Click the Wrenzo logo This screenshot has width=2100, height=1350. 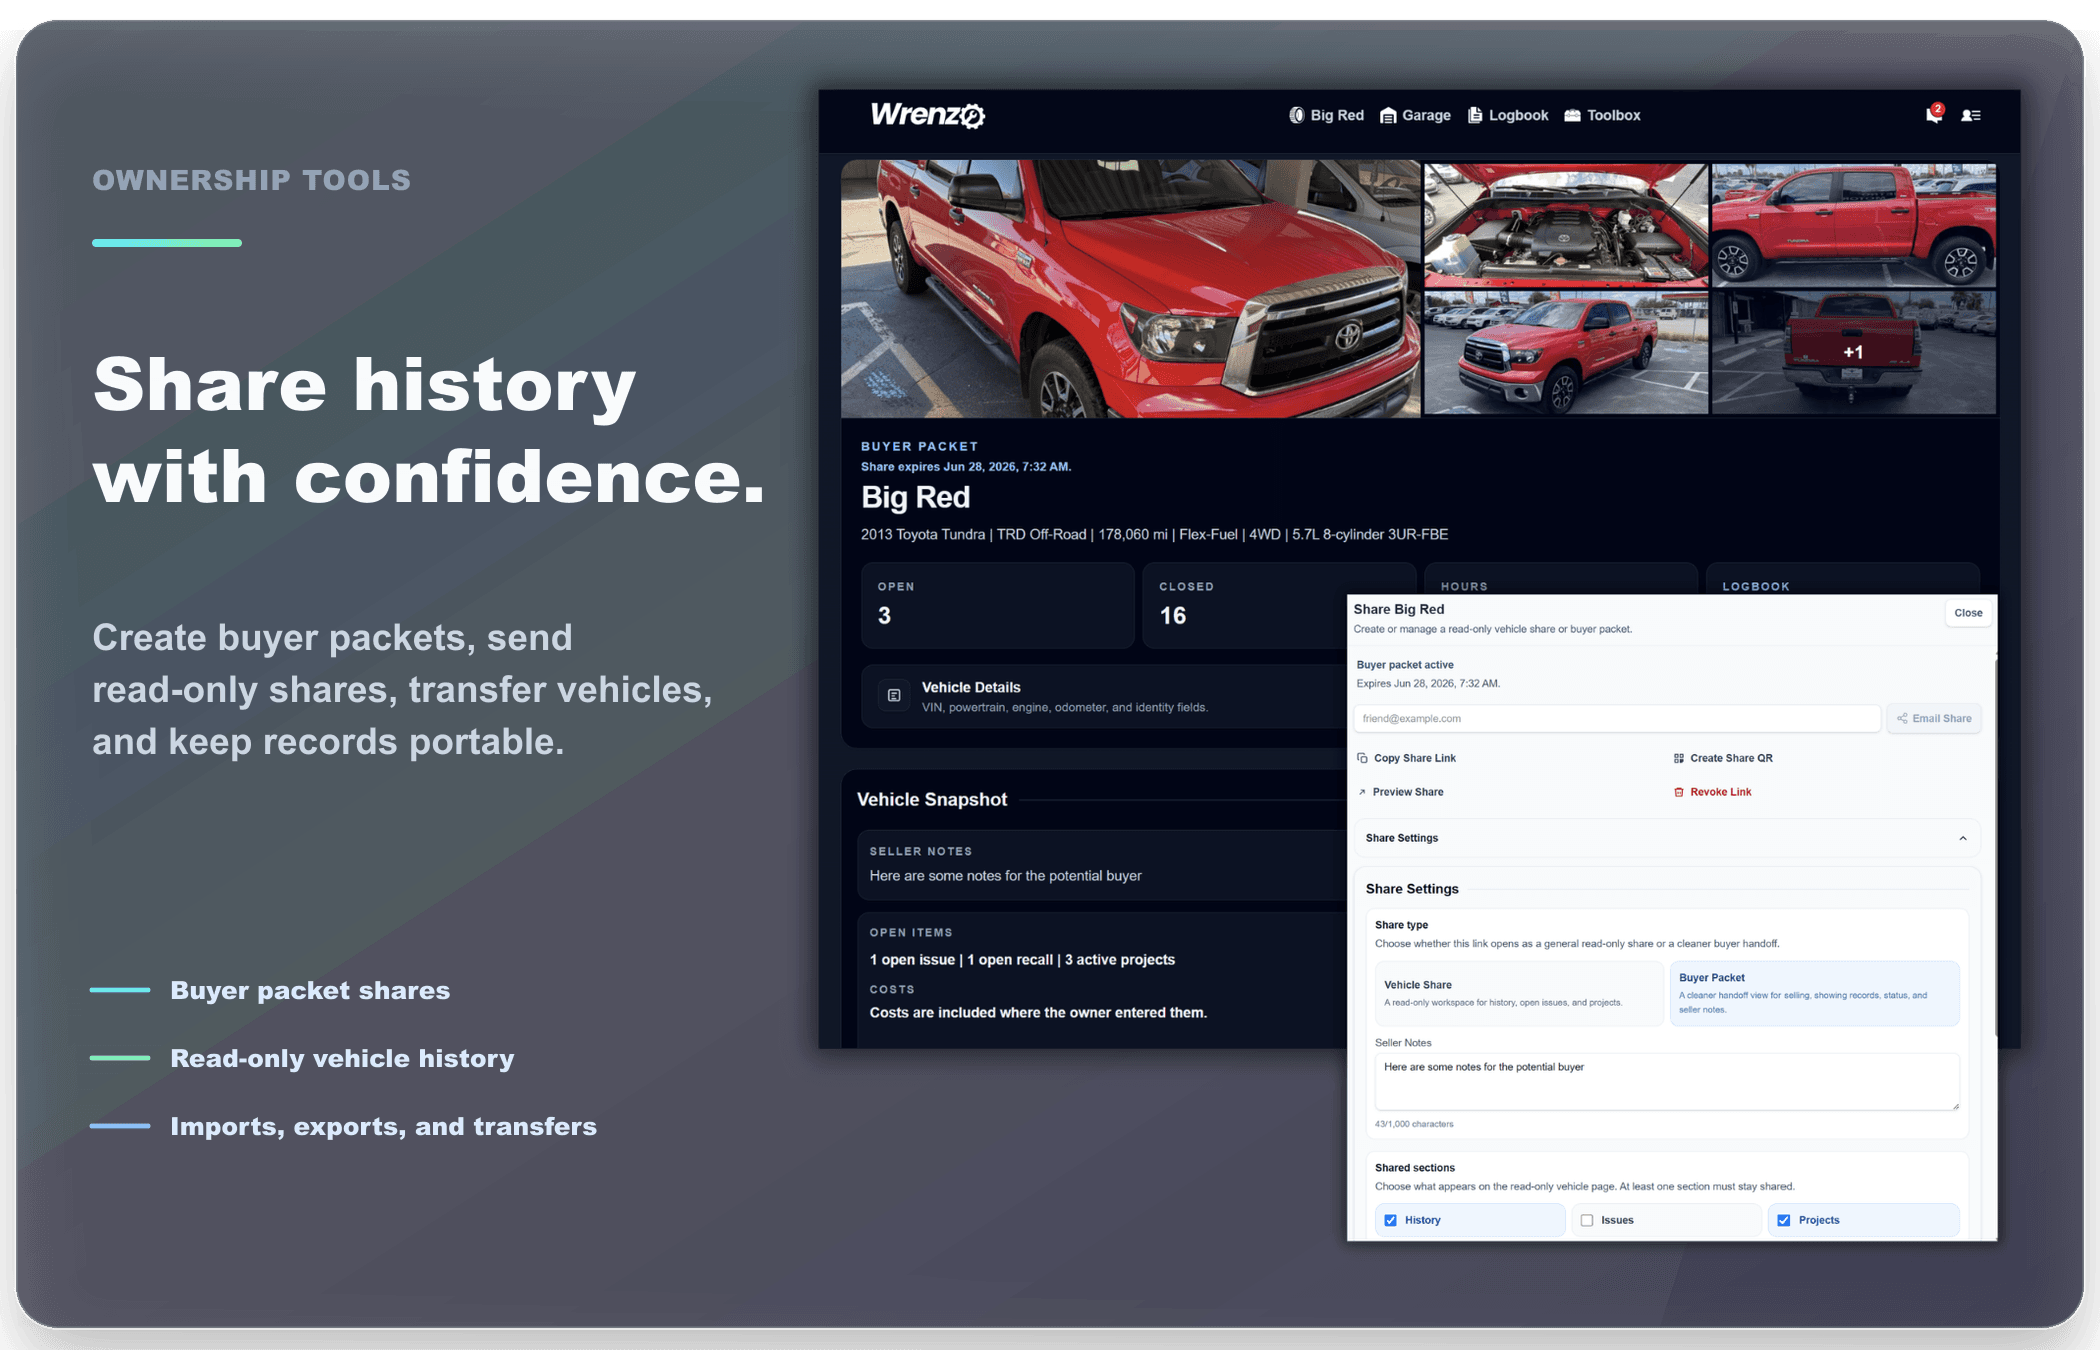[927, 115]
